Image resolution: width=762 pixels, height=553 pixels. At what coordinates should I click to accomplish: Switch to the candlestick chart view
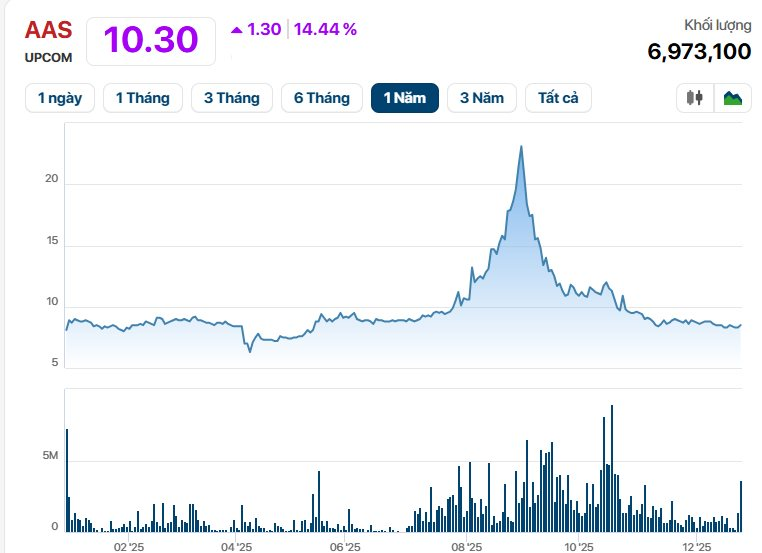(695, 98)
